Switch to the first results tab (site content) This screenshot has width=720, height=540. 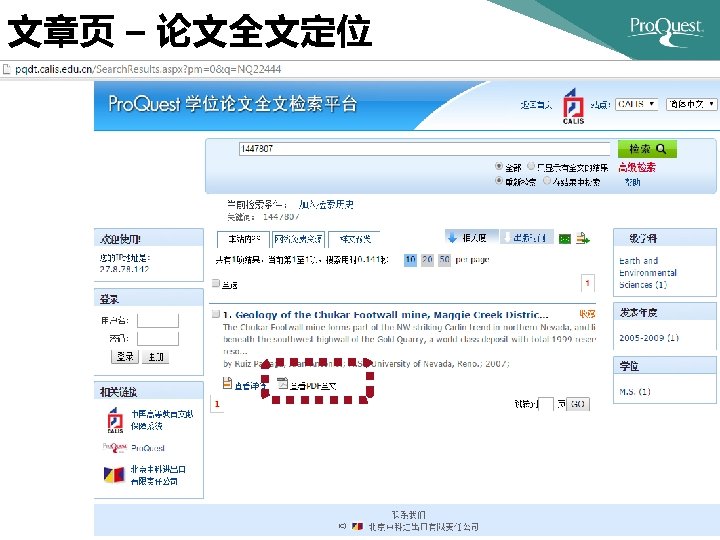(x=243, y=239)
